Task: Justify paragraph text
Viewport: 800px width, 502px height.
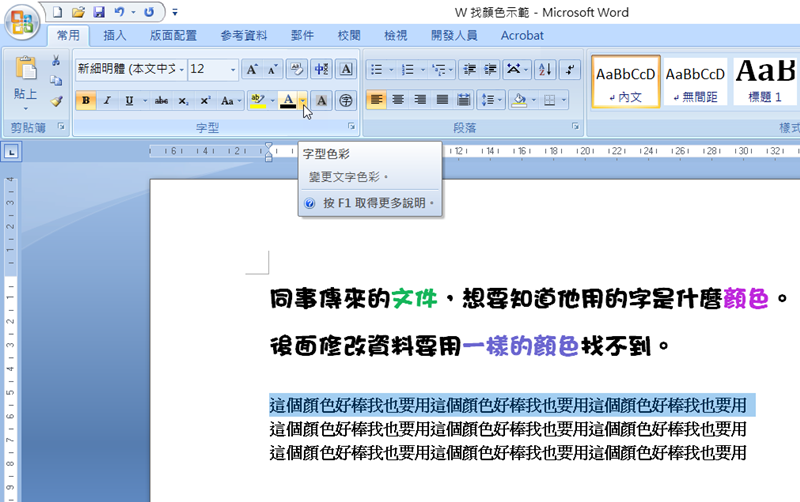Action: [442, 100]
